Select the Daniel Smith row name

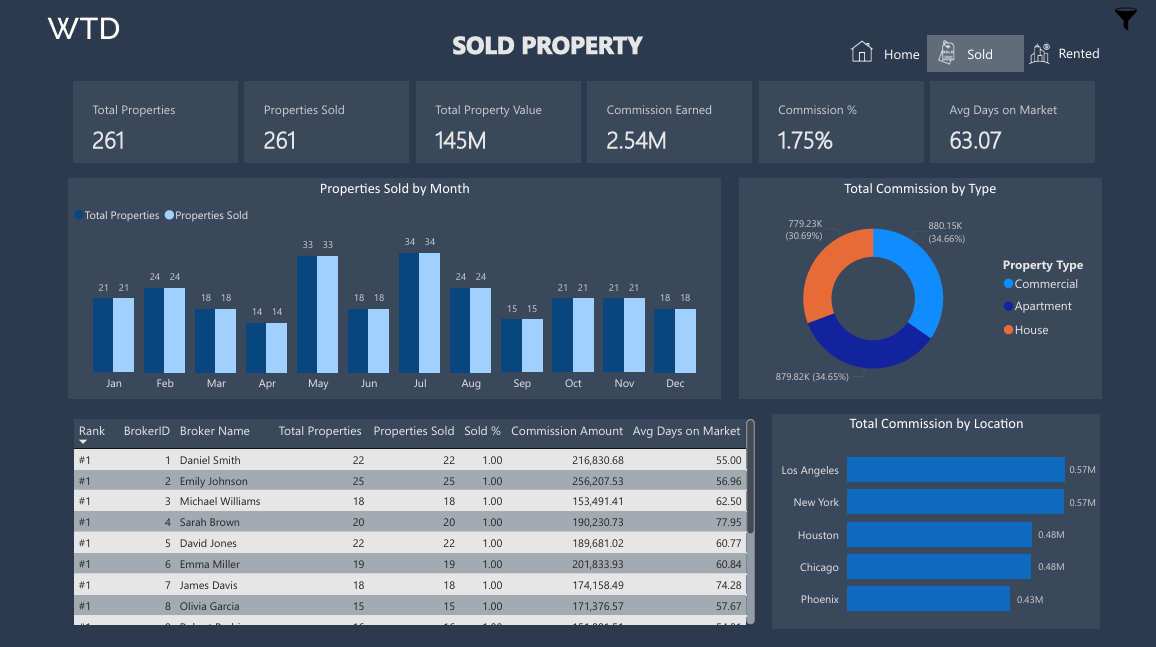[x=210, y=460]
